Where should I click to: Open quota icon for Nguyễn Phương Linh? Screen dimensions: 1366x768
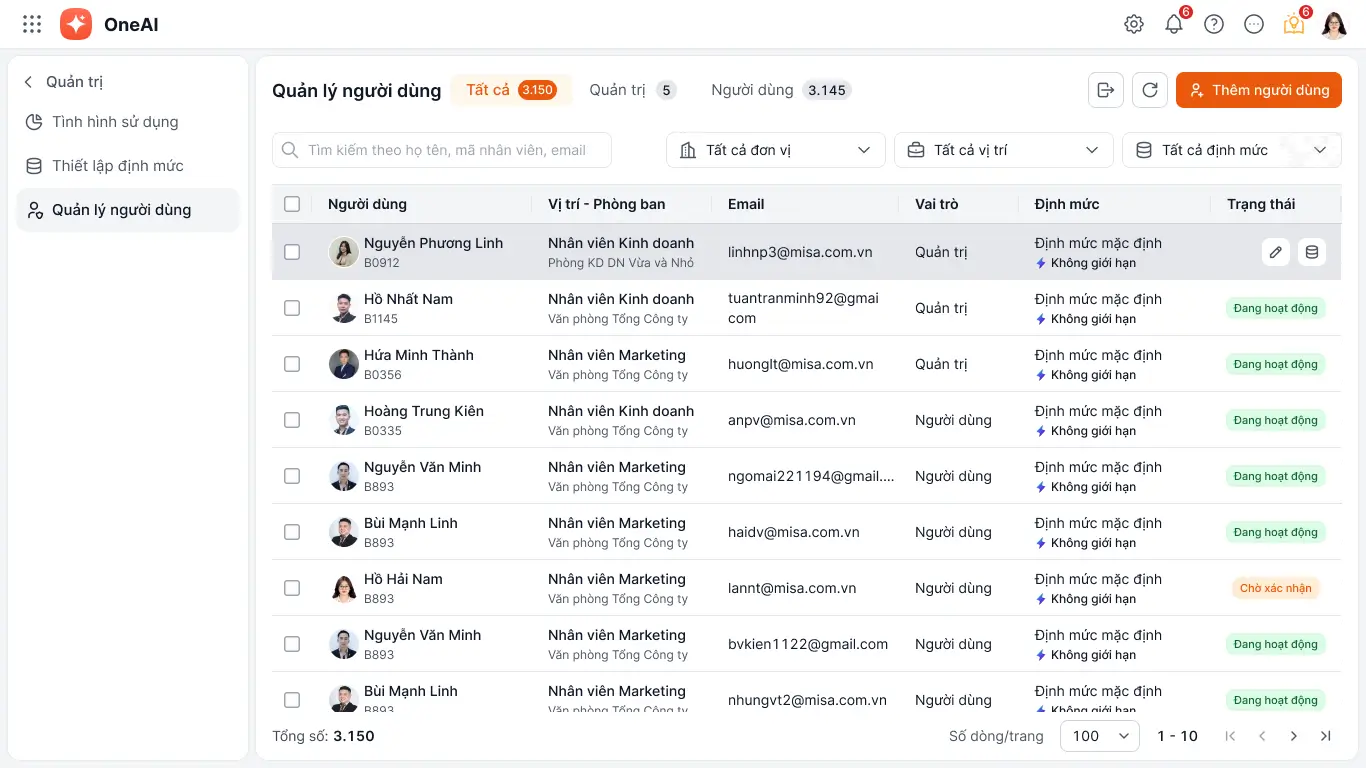click(x=1312, y=252)
